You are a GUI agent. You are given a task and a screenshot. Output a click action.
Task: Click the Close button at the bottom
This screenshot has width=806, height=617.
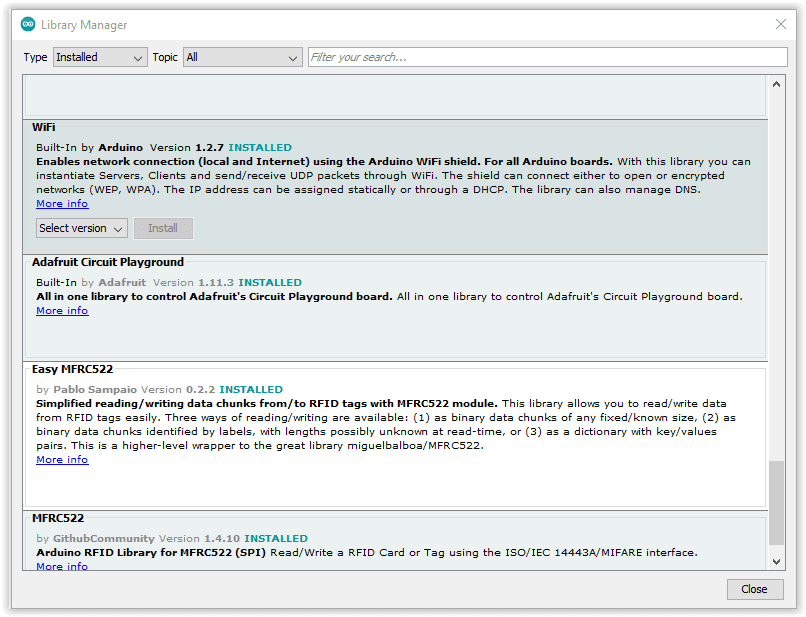coord(755,589)
